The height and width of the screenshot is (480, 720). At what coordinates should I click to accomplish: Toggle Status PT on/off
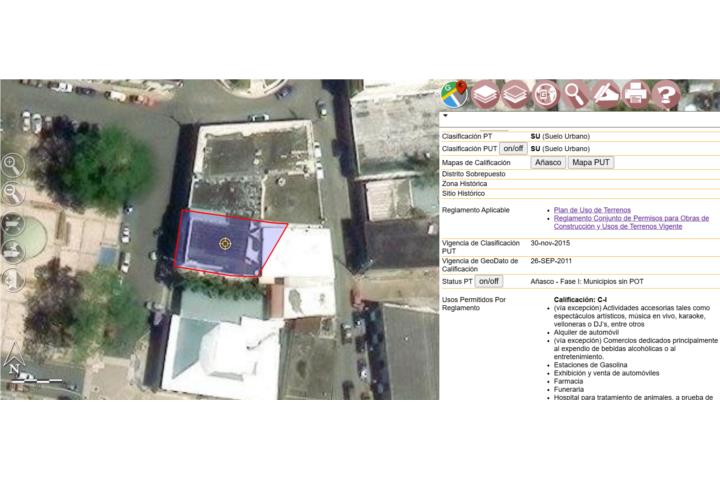click(x=488, y=282)
